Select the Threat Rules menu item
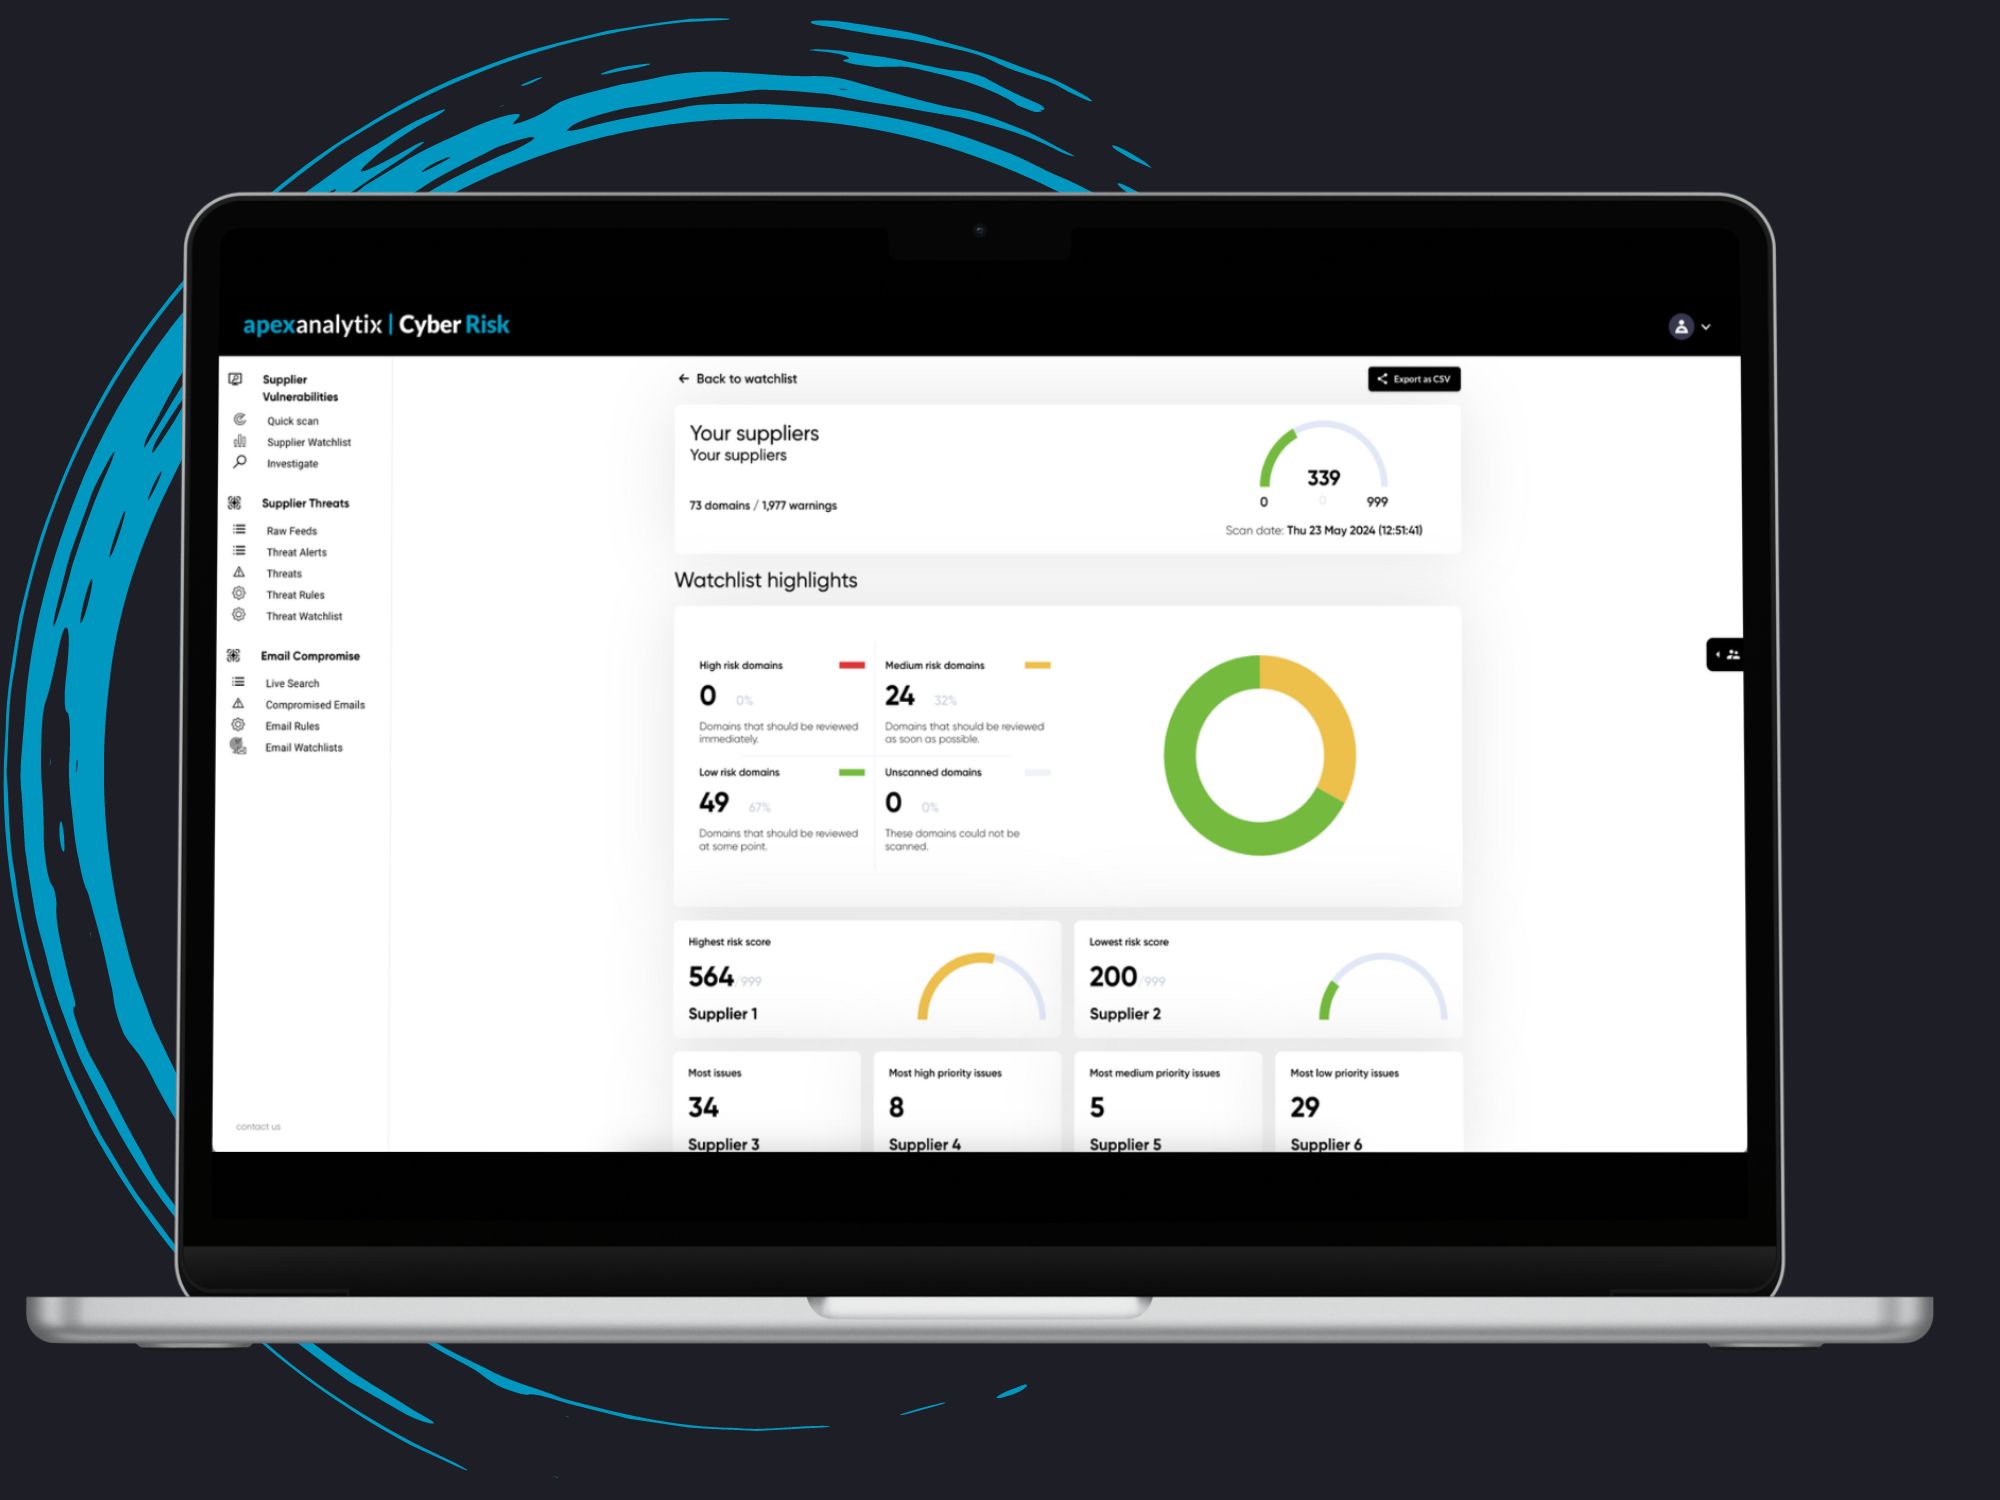Viewport: 2000px width, 1500px height. point(293,594)
